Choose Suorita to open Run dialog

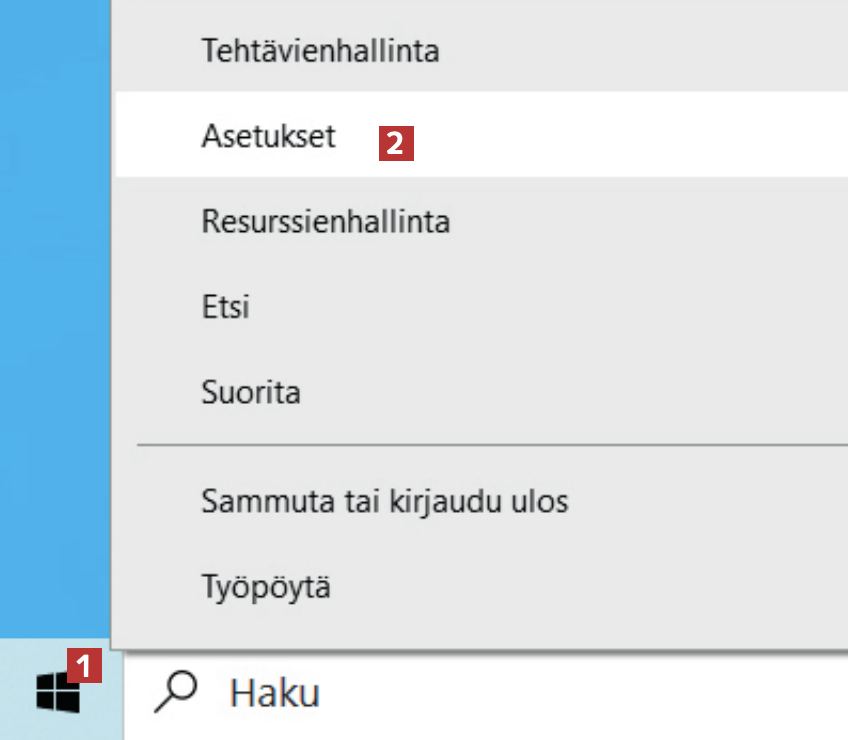pyautogui.click(x=250, y=391)
